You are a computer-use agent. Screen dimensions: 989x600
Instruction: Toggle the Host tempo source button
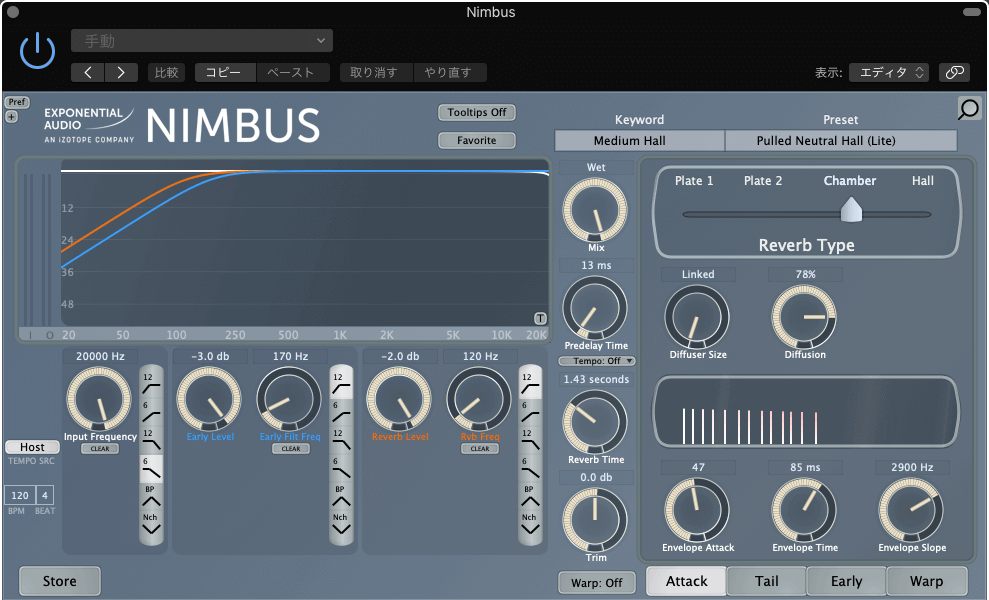32,447
